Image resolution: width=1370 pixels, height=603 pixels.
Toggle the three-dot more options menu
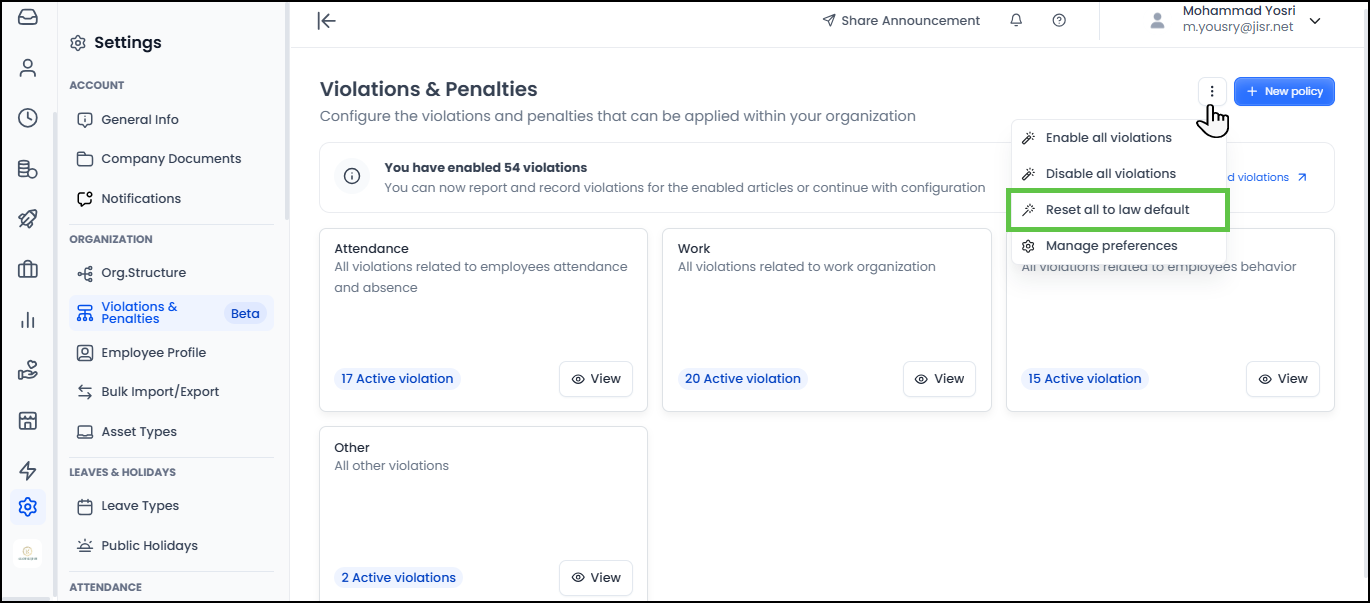[x=1212, y=91]
